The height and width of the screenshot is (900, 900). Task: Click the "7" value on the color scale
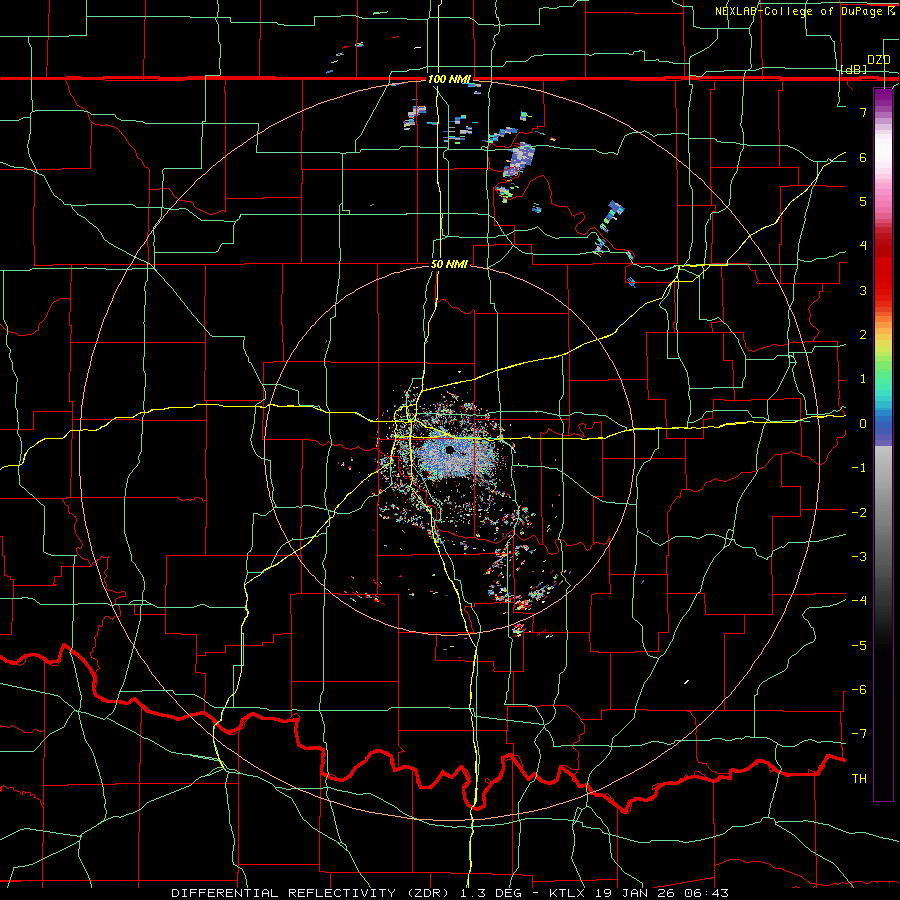[x=863, y=112]
